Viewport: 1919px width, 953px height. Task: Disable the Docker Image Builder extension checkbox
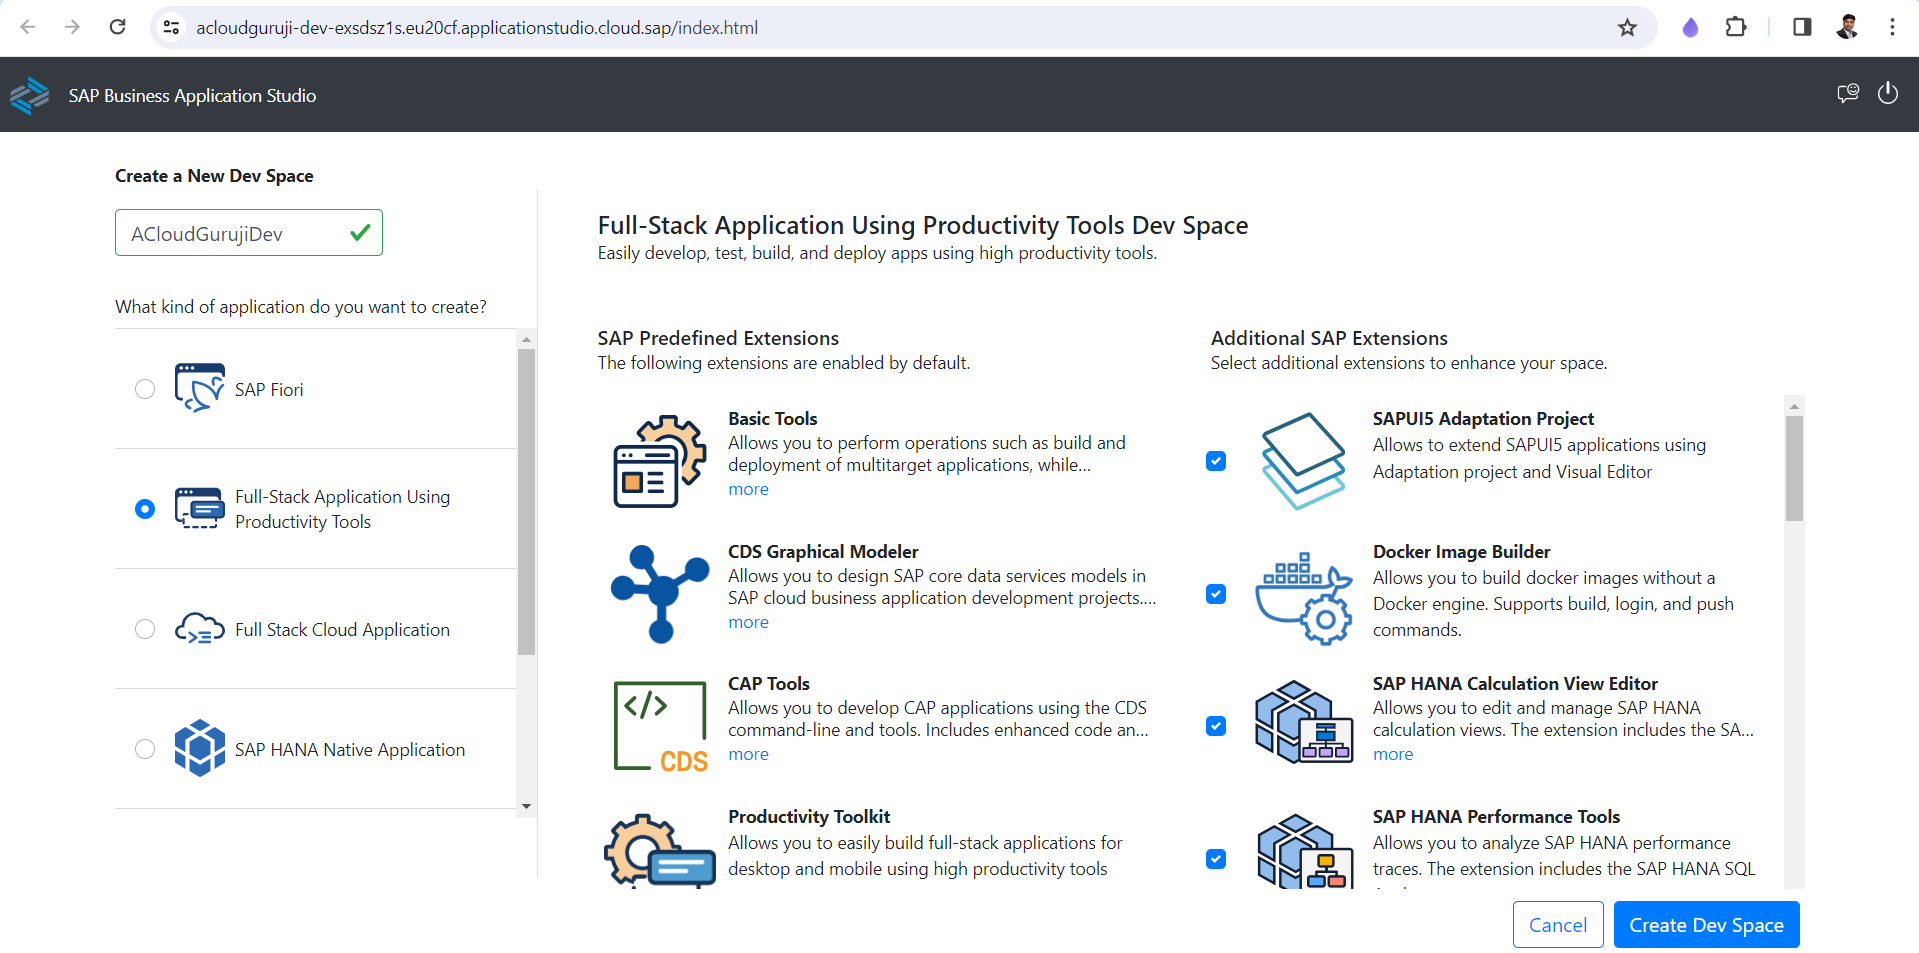(x=1216, y=594)
